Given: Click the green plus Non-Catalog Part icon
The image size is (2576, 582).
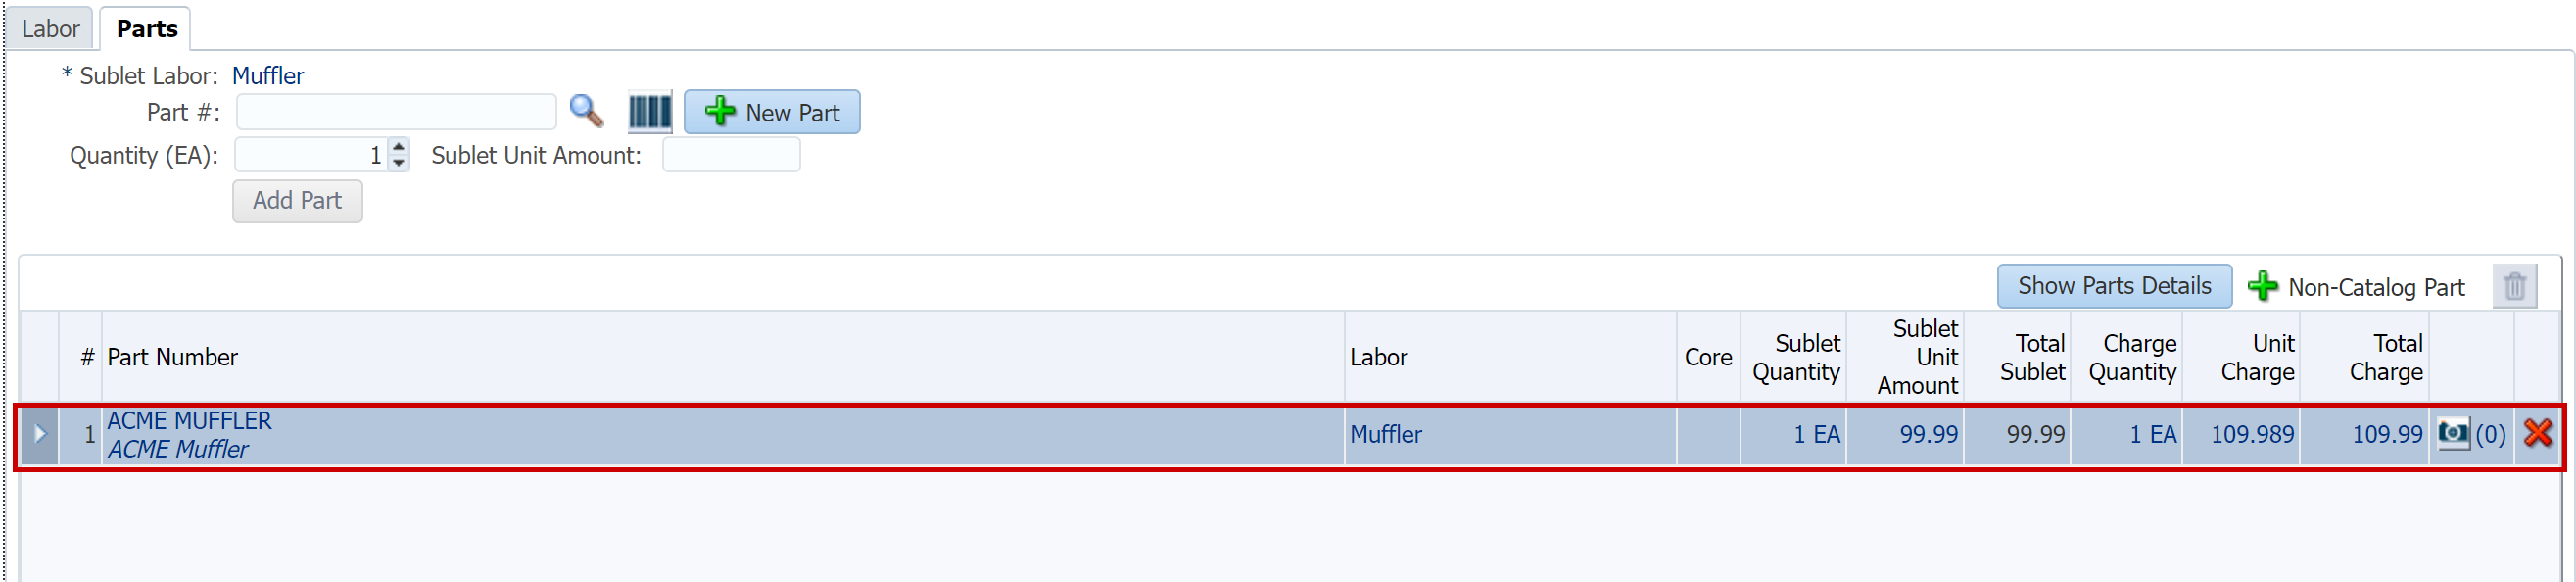Looking at the screenshot, I should [2263, 287].
